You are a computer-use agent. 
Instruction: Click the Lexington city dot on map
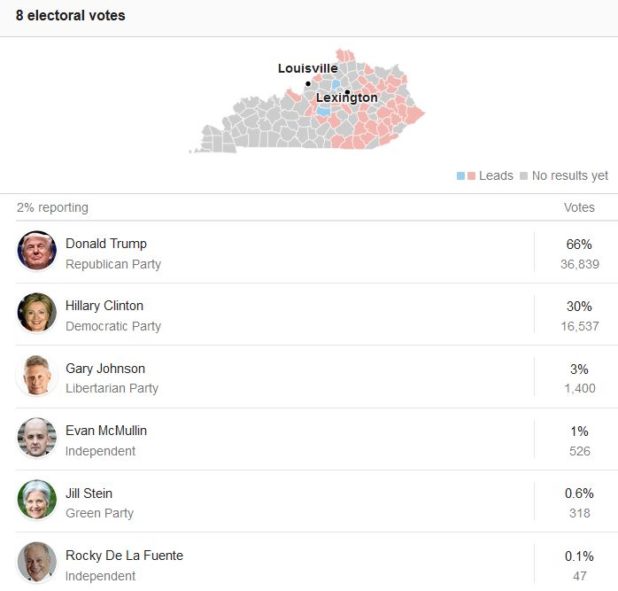tap(347, 92)
